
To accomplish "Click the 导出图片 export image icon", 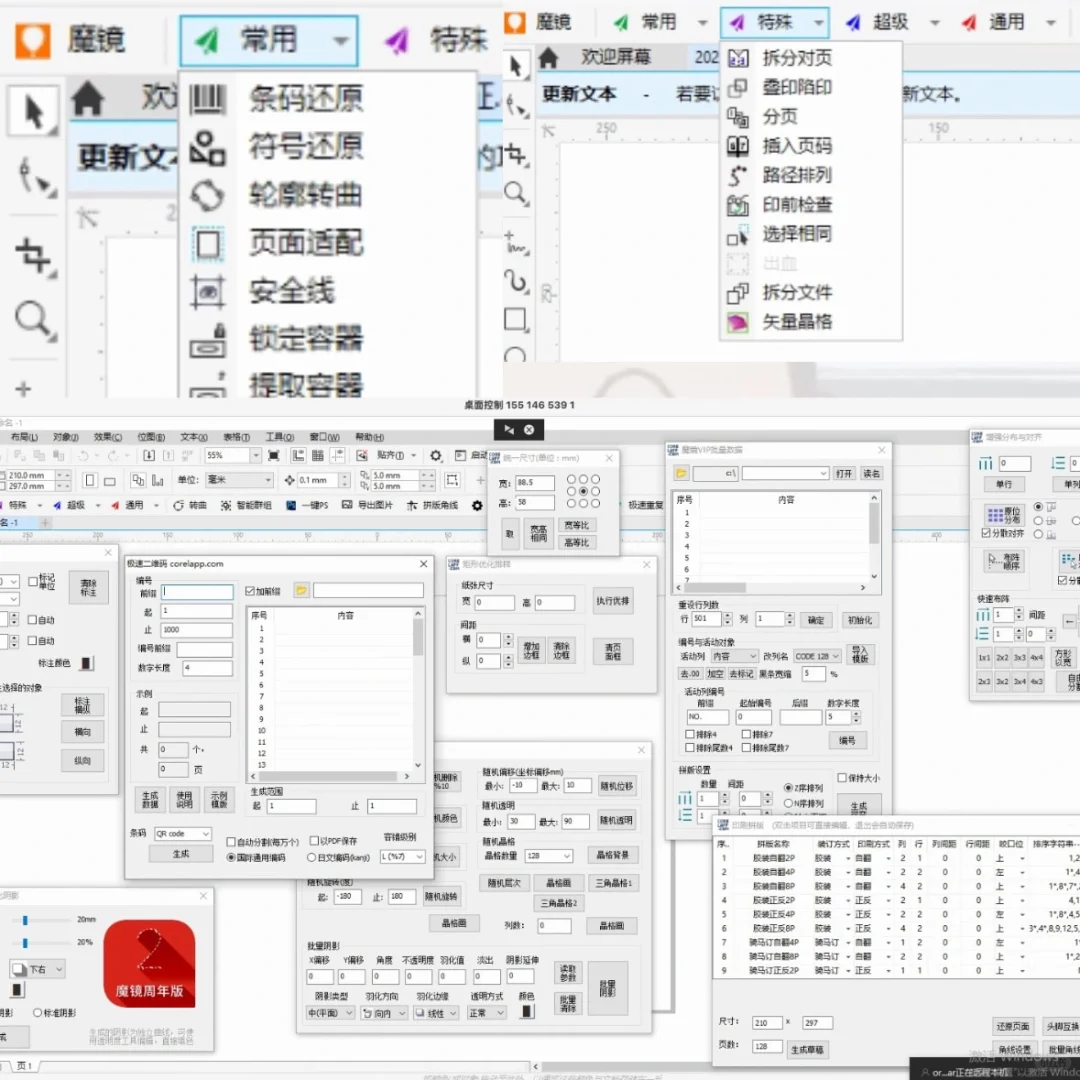I will (x=347, y=506).
